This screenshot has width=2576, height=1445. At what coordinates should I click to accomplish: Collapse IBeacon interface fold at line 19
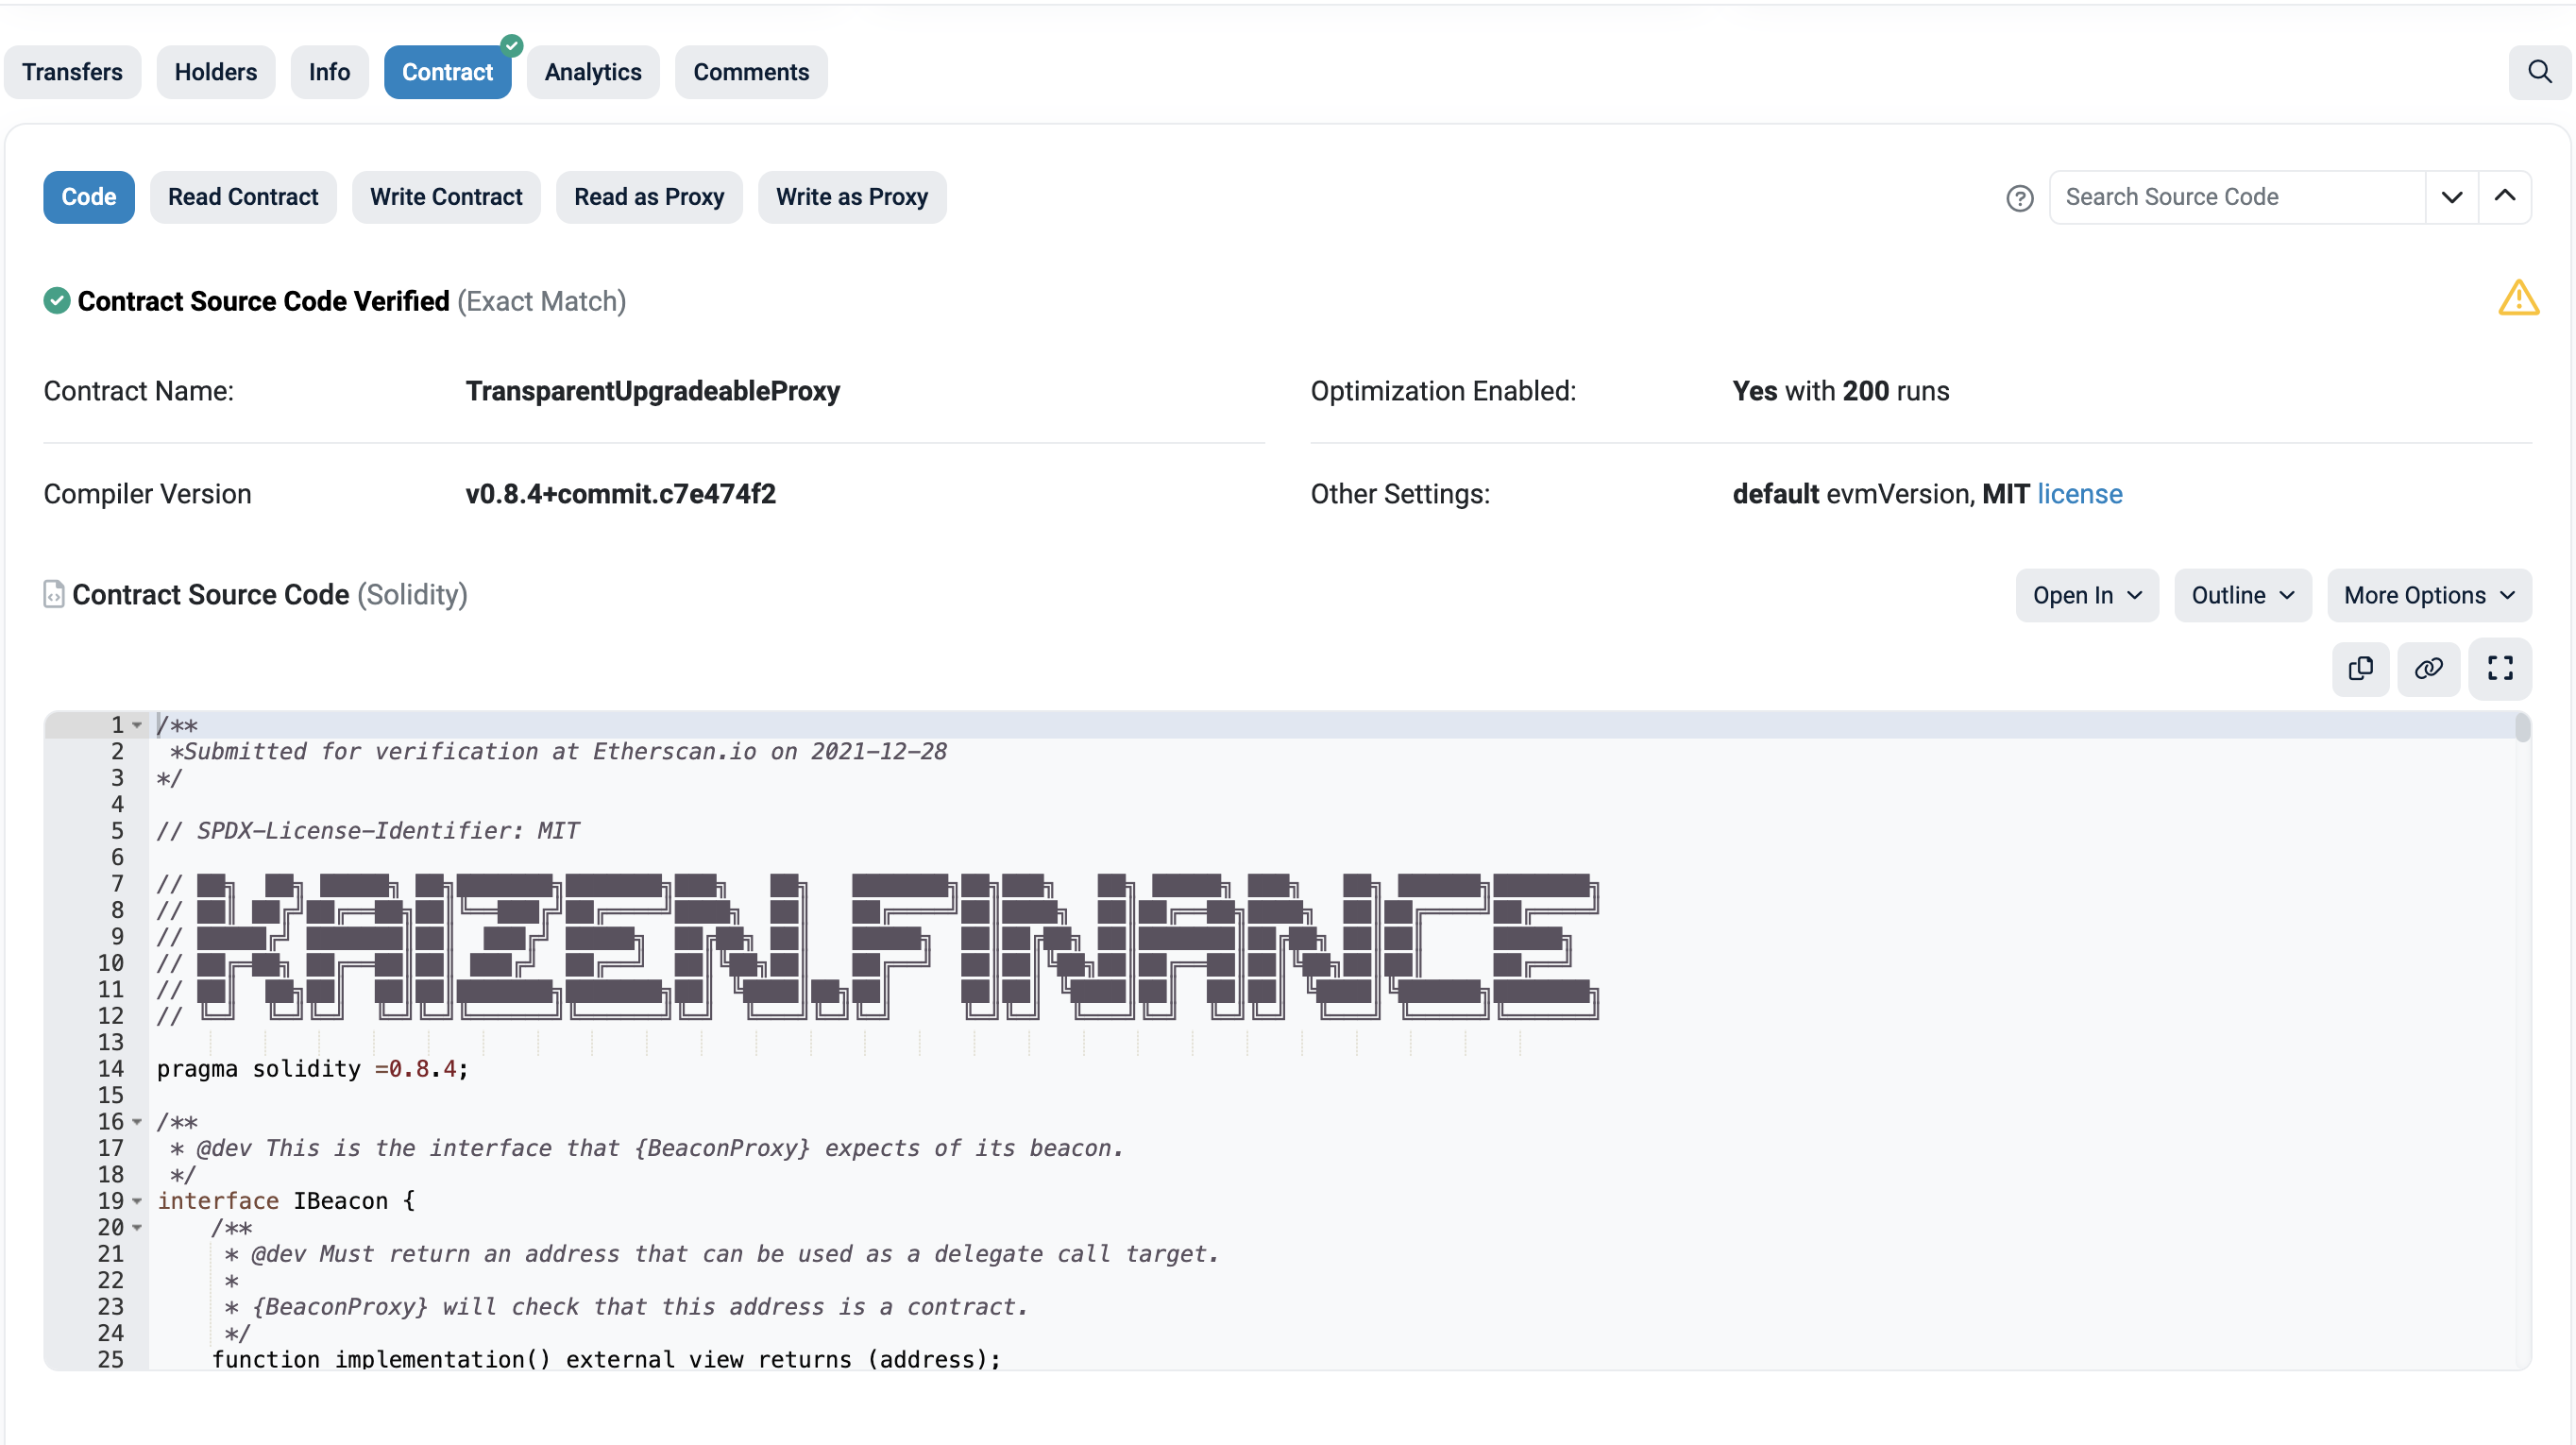137,1201
